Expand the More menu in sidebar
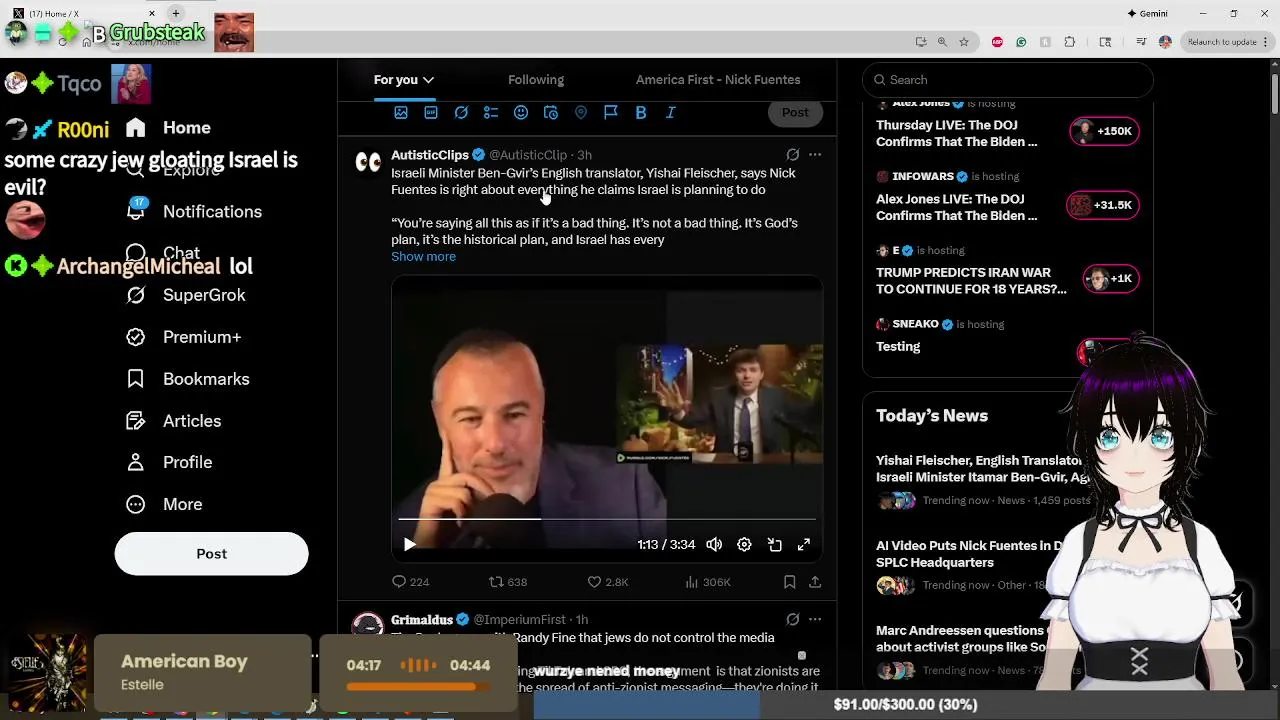The height and width of the screenshot is (720, 1280). coord(164,504)
